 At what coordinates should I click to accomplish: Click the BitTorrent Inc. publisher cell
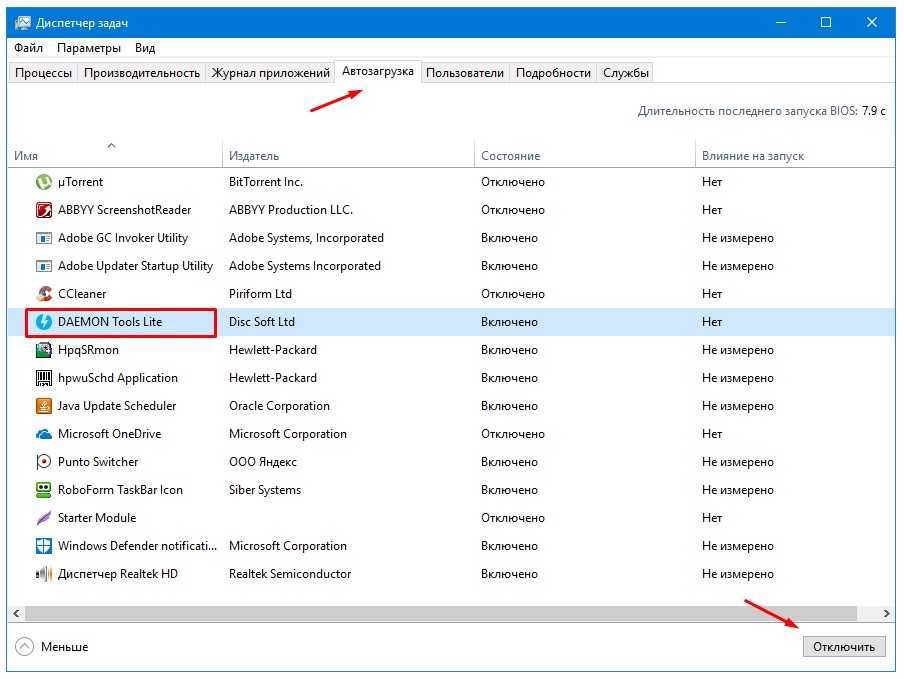pyautogui.click(x=266, y=182)
